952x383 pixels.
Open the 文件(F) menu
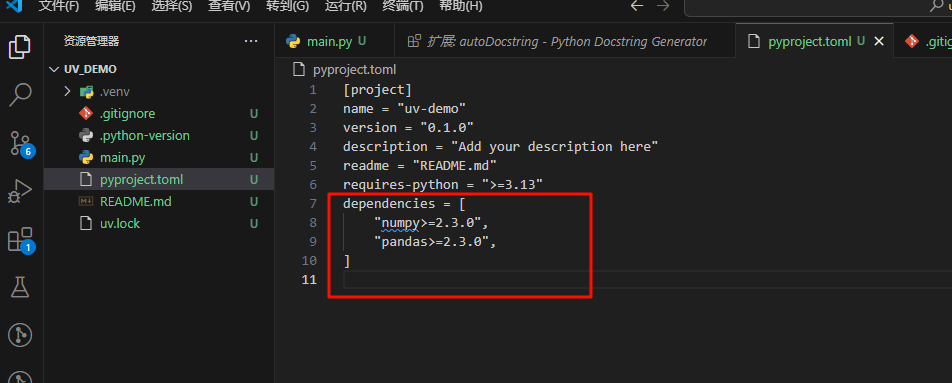click(59, 6)
